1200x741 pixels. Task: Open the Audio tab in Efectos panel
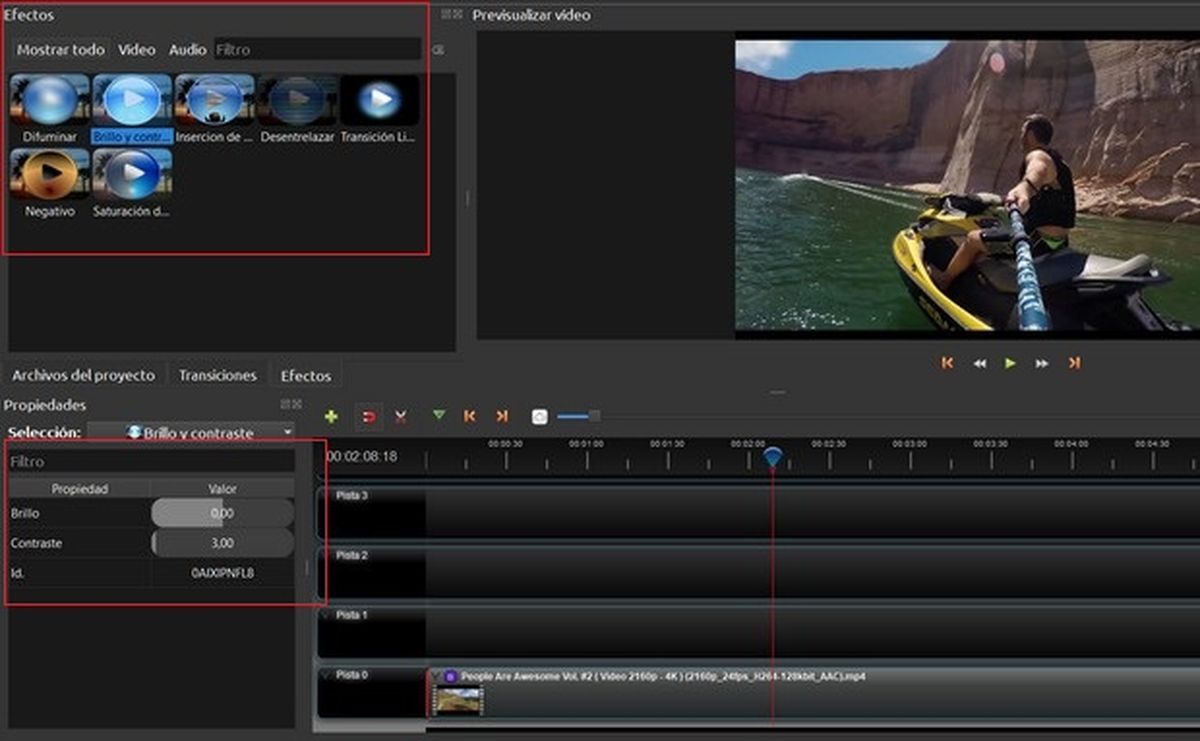186,49
